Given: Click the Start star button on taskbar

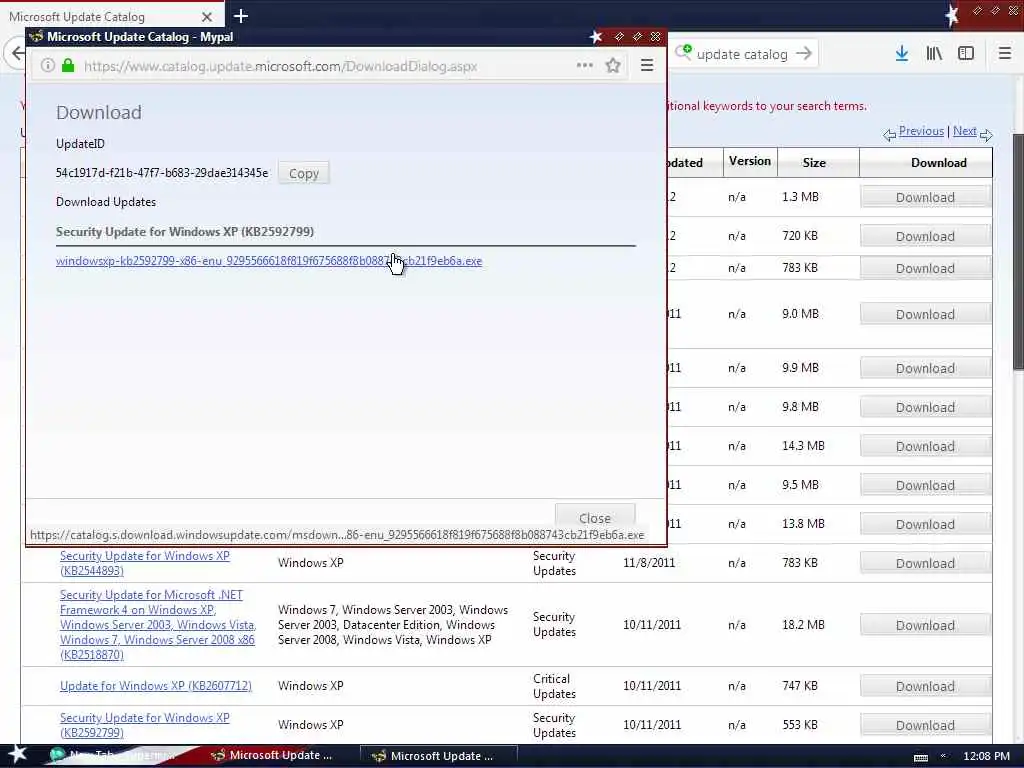Looking at the screenshot, I should [x=18, y=754].
